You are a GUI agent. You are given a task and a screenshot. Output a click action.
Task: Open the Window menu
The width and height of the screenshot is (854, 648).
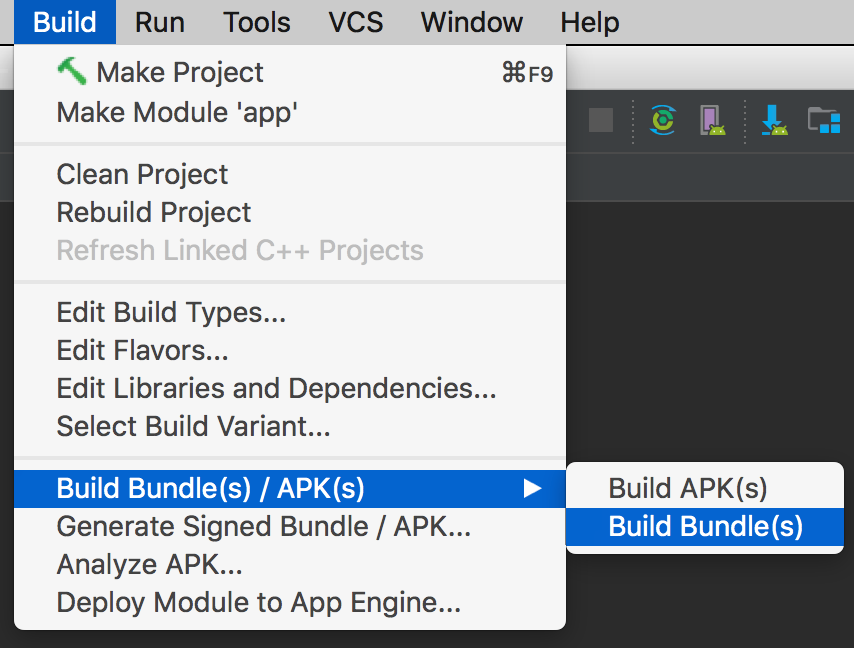coord(470,22)
